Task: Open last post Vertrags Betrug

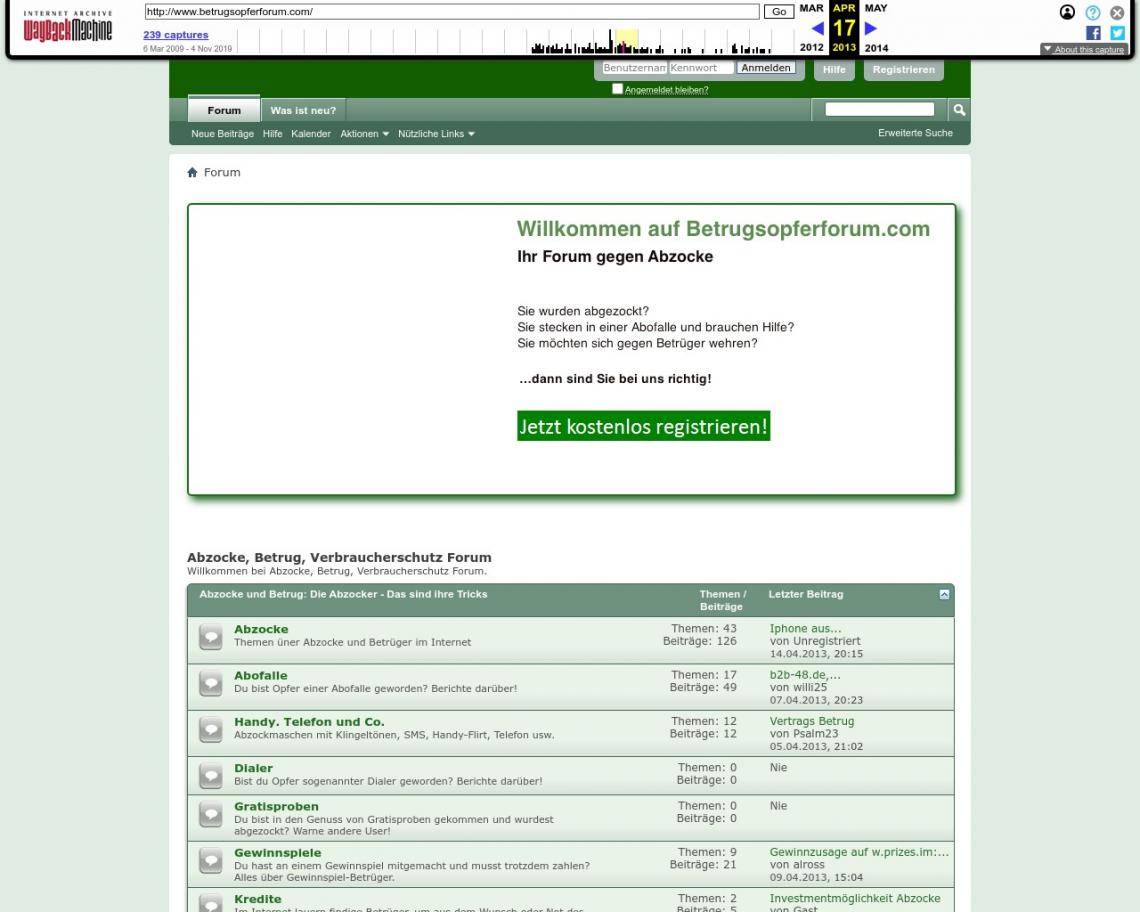Action: [812, 721]
